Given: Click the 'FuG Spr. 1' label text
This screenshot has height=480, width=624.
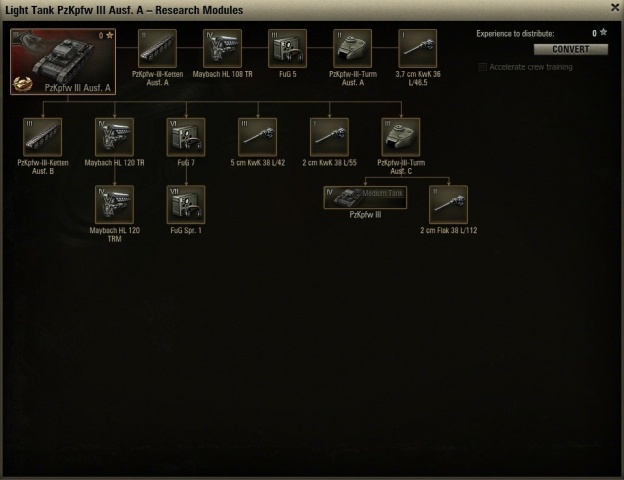Looking at the screenshot, I should pos(186,230).
